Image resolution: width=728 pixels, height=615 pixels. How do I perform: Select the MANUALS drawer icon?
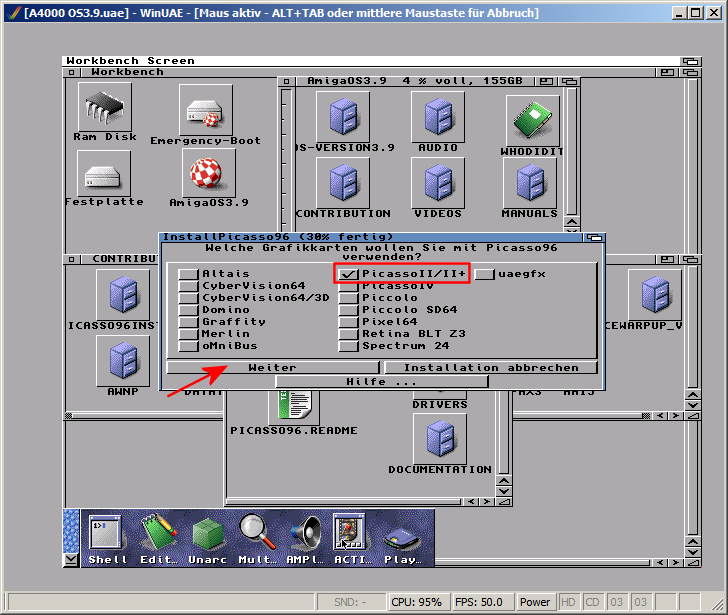530,183
